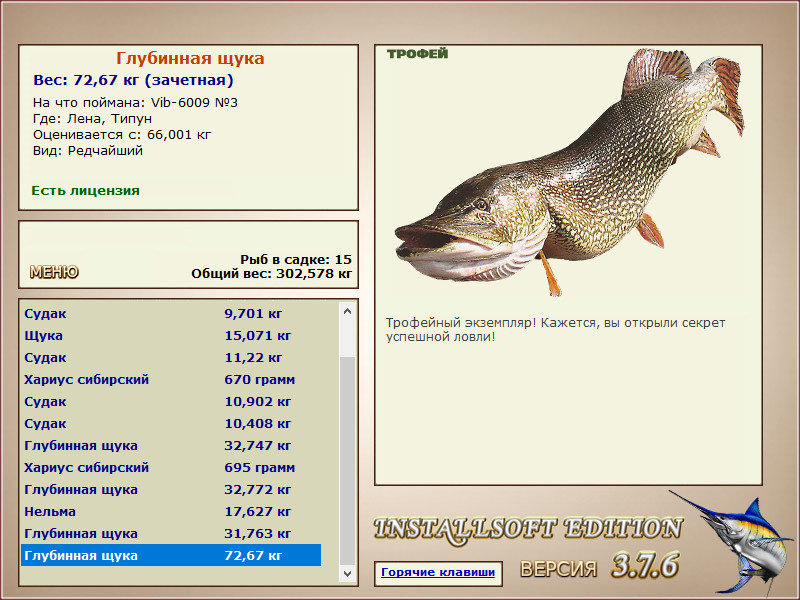Image resolution: width=800 pixels, height=600 pixels.
Task: Click the Рыб в садке: 15 counter
Action: click(x=296, y=260)
